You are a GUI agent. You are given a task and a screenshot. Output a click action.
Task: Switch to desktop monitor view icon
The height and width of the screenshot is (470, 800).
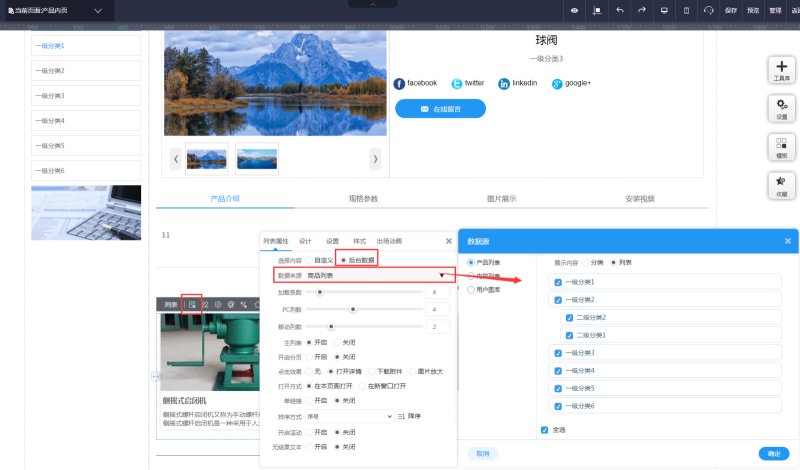point(664,10)
